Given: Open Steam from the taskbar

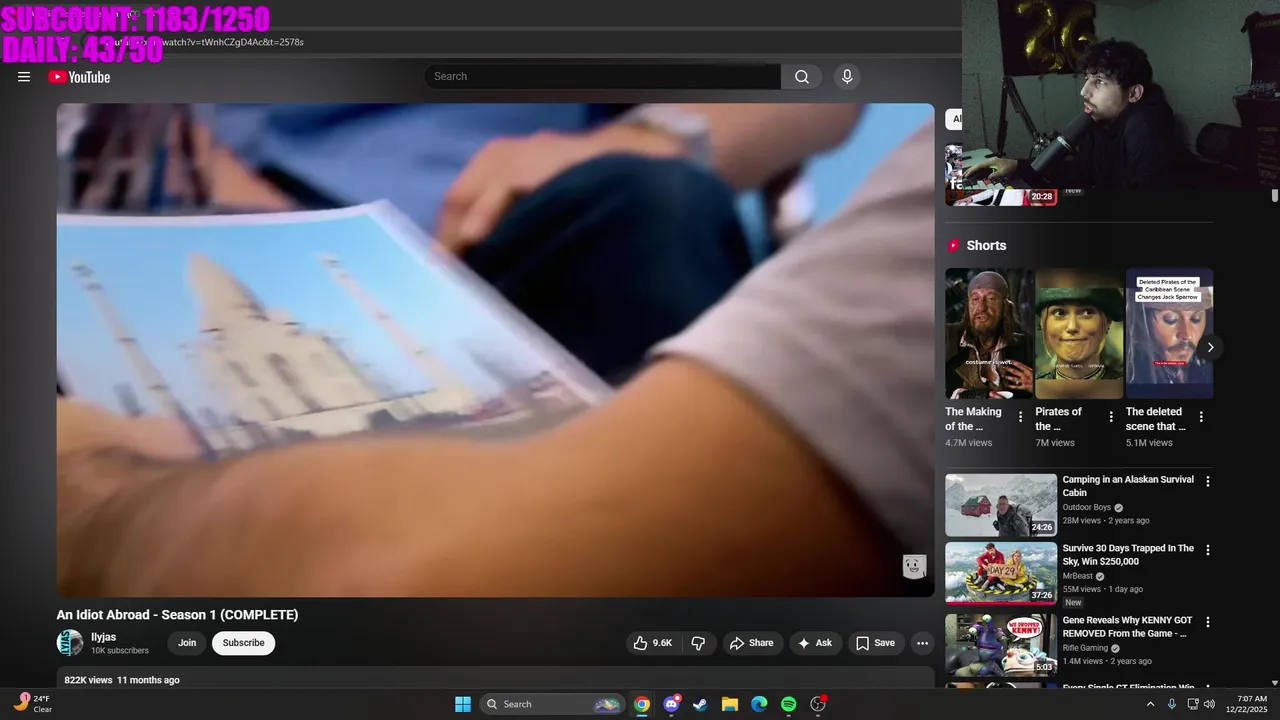Looking at the screenshot, I should [x=700, y=704].
